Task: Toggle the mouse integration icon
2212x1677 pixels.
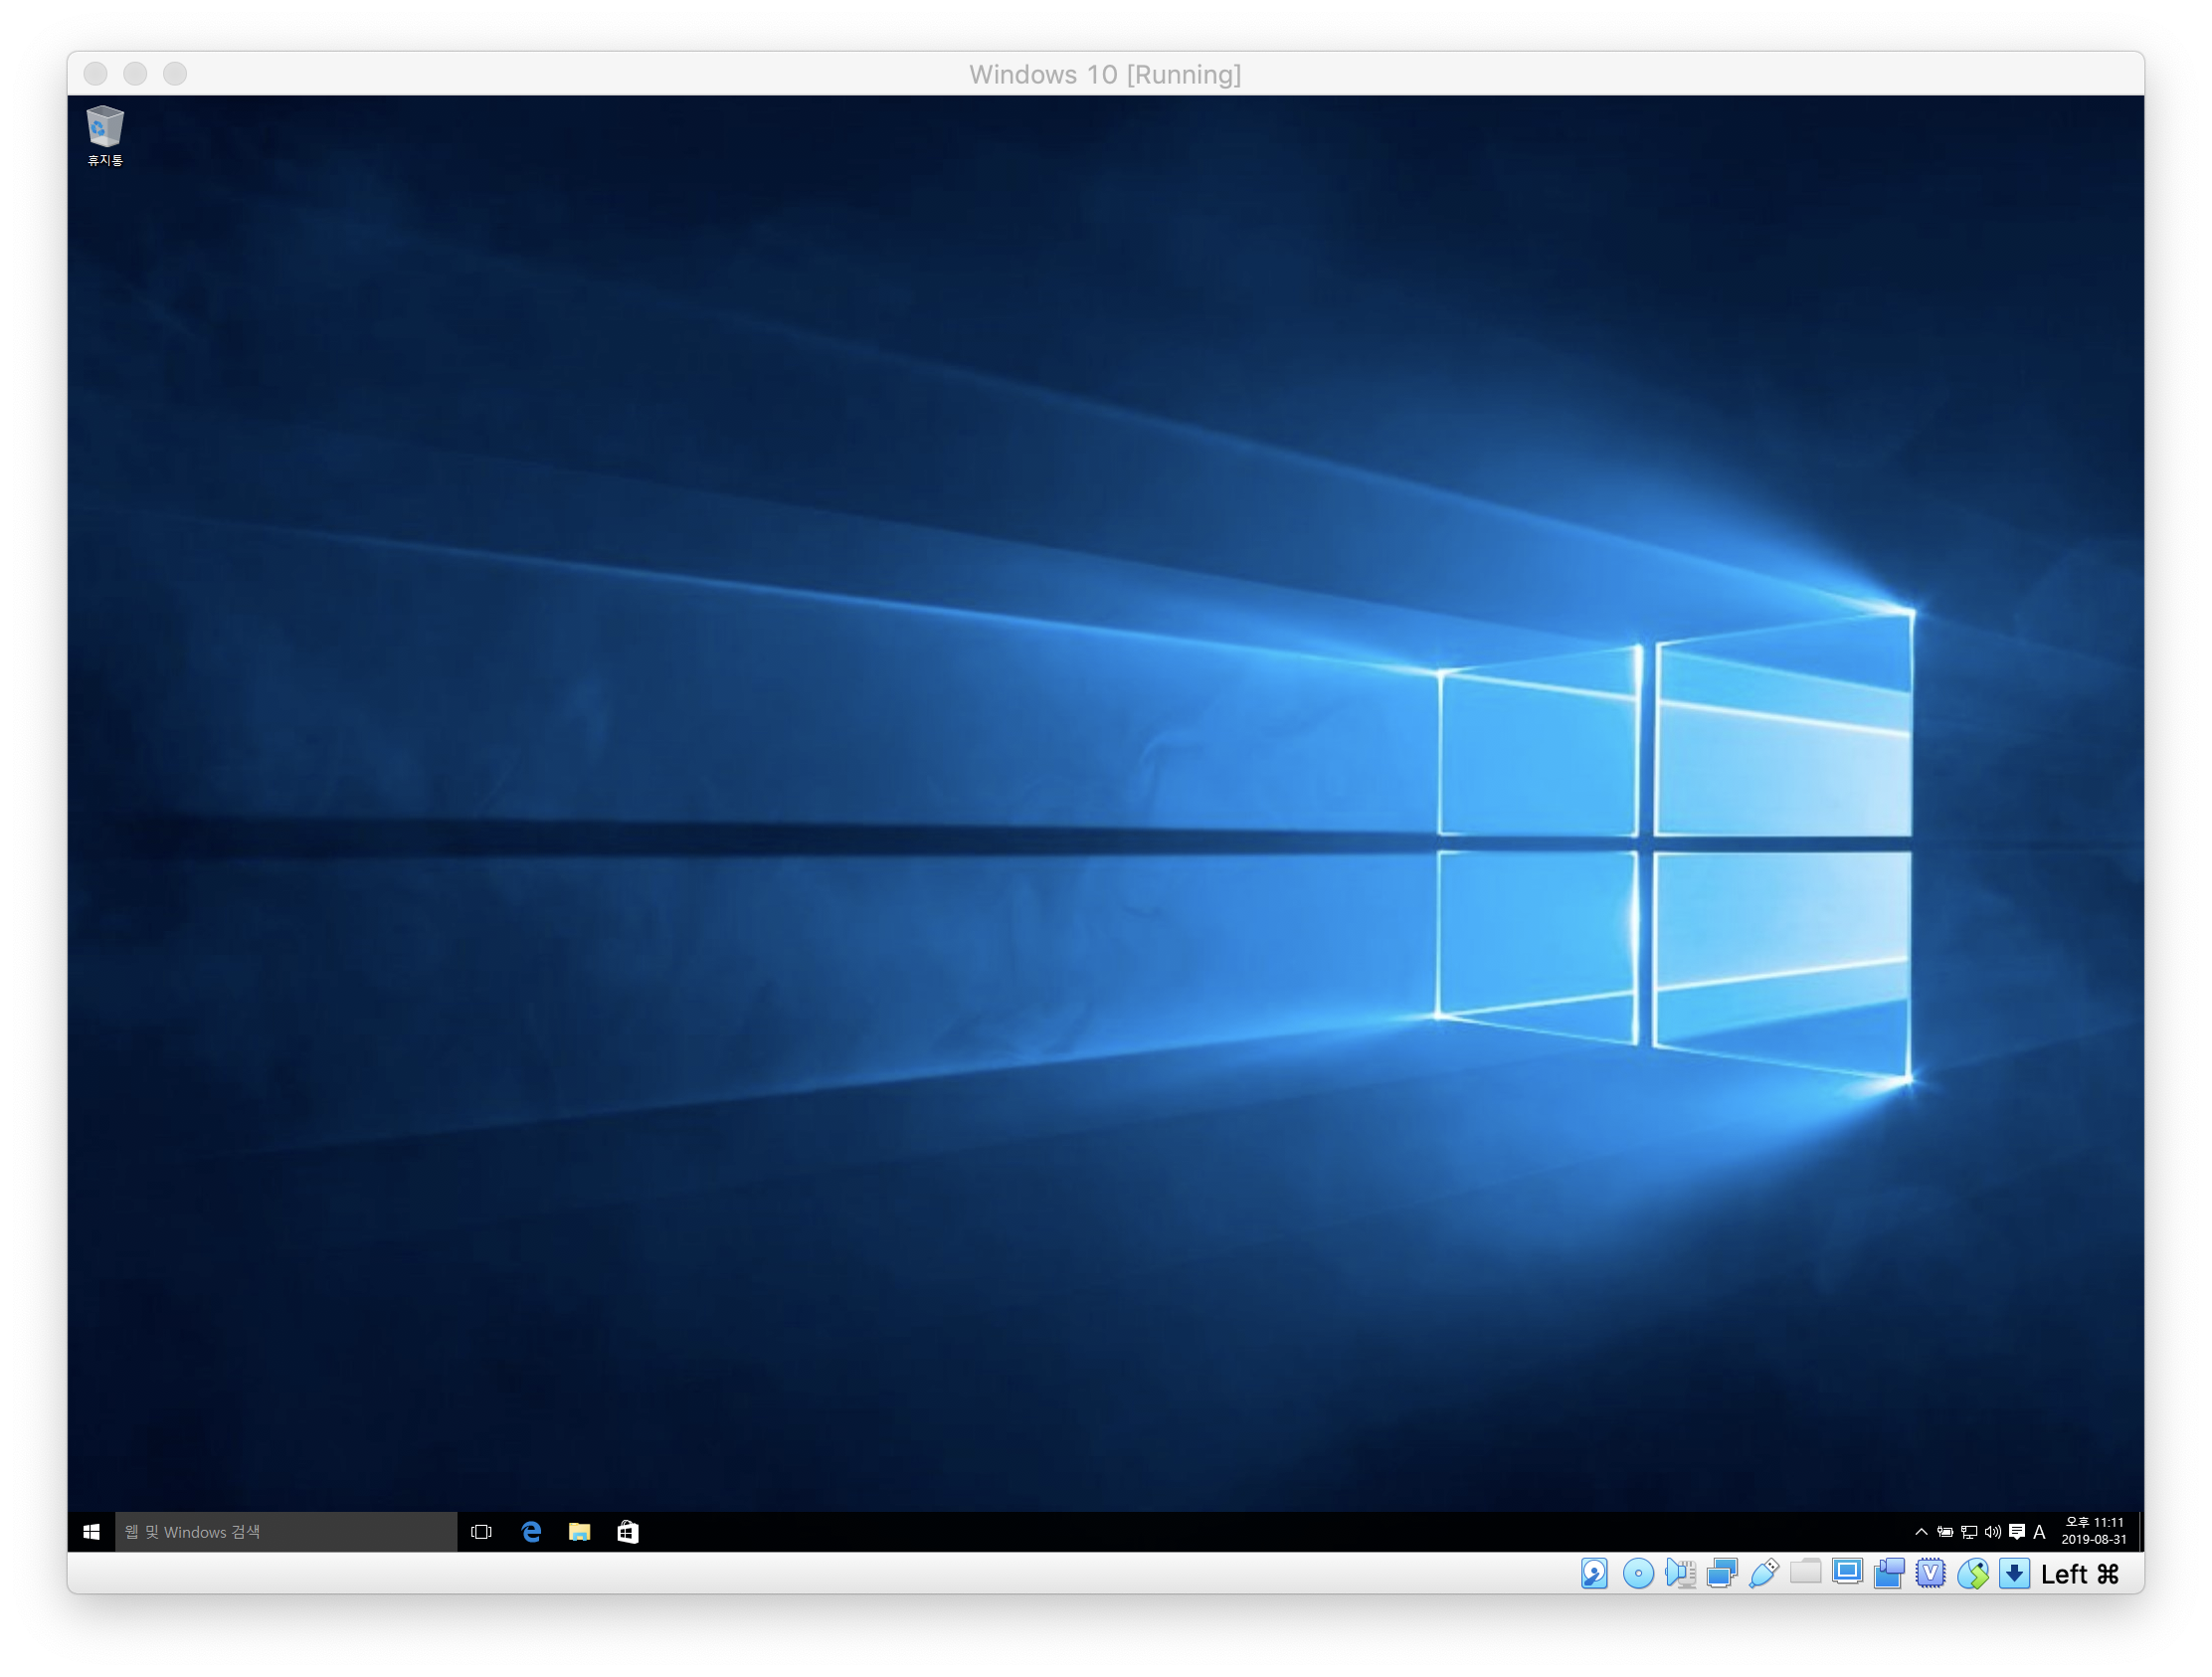Action: click(x=1972, y=1573)
